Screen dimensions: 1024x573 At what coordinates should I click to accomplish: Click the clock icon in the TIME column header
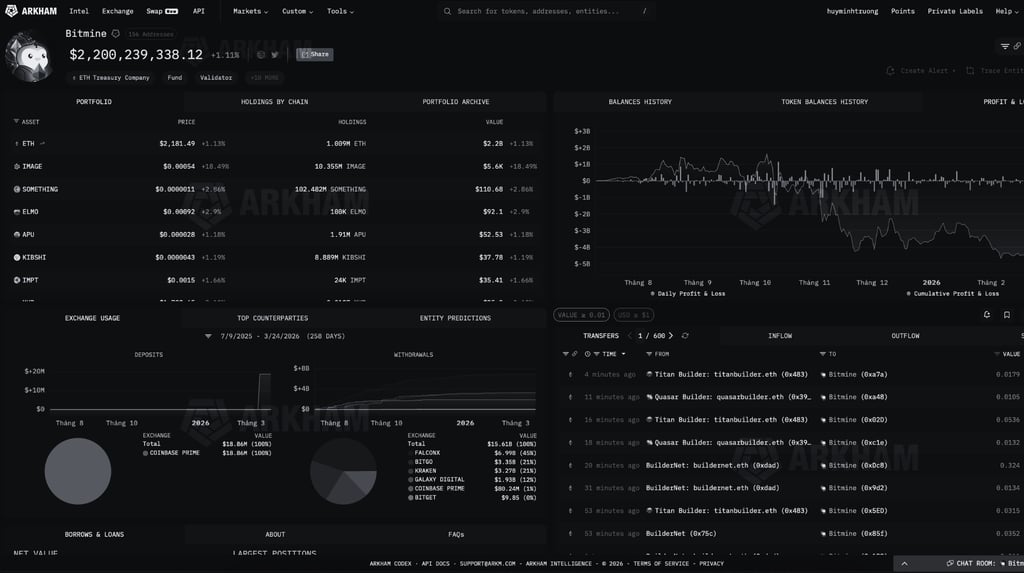tap(588, 354)
